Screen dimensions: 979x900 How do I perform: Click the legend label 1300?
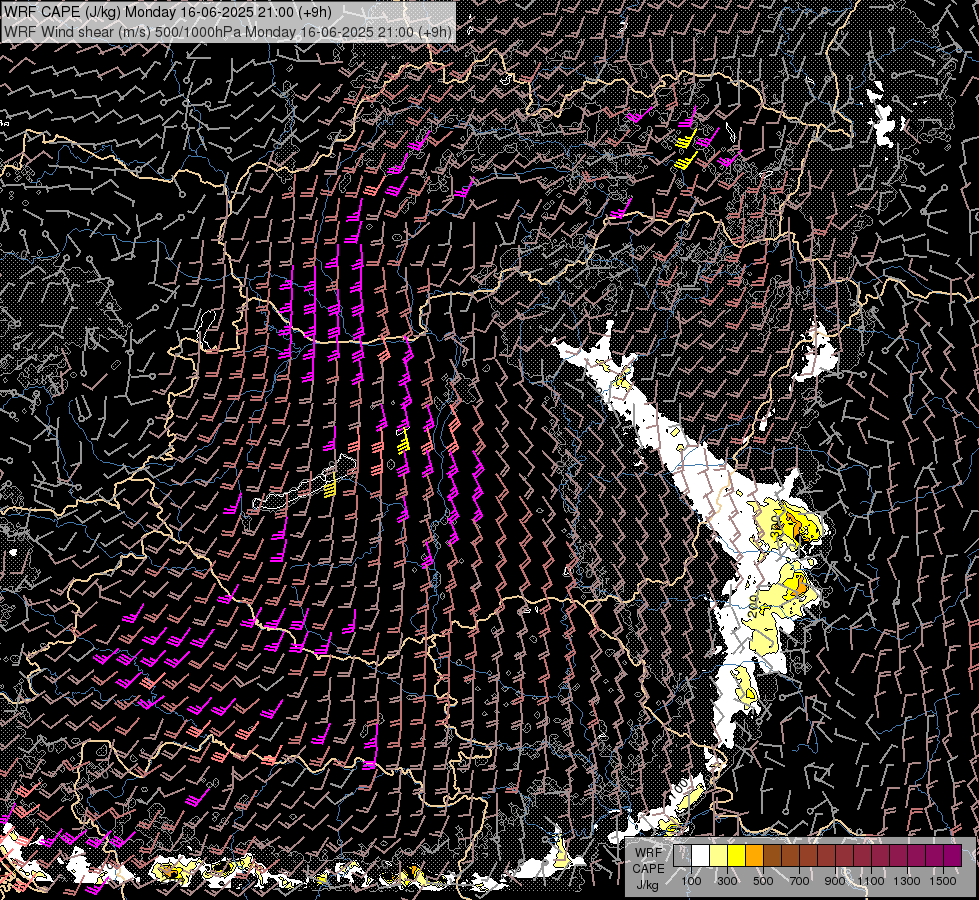(907, 881)
